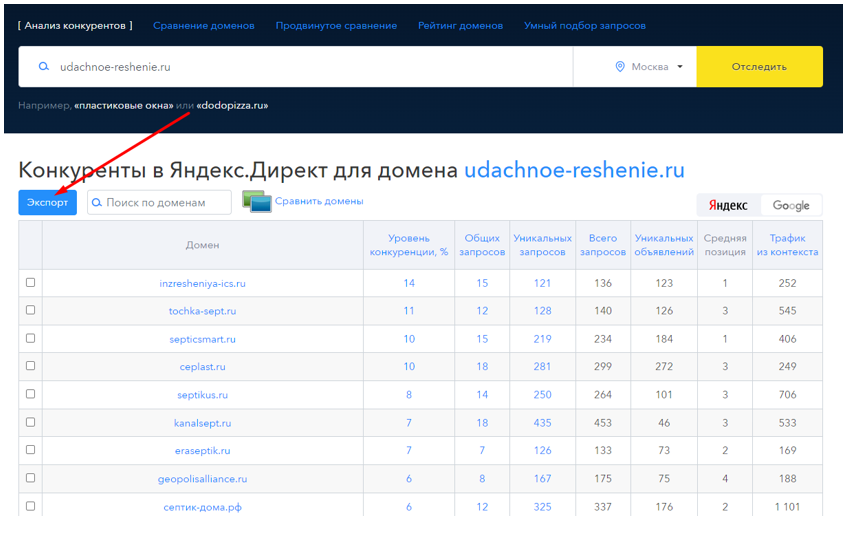Switch to the Google results tab
The height and width of the screenshot is (549, 852).
(x=791, y=205)
